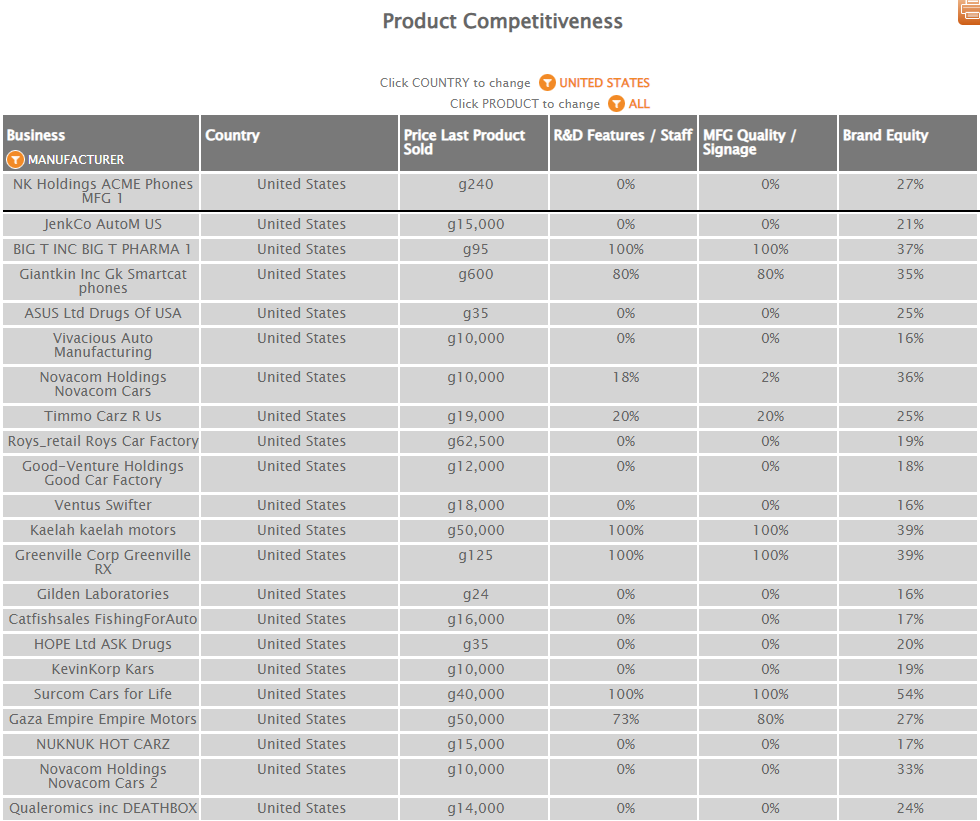Screen dimensions: 980x821
Task: Click the R&D Features / Staff header
Action: pos(622,136)
